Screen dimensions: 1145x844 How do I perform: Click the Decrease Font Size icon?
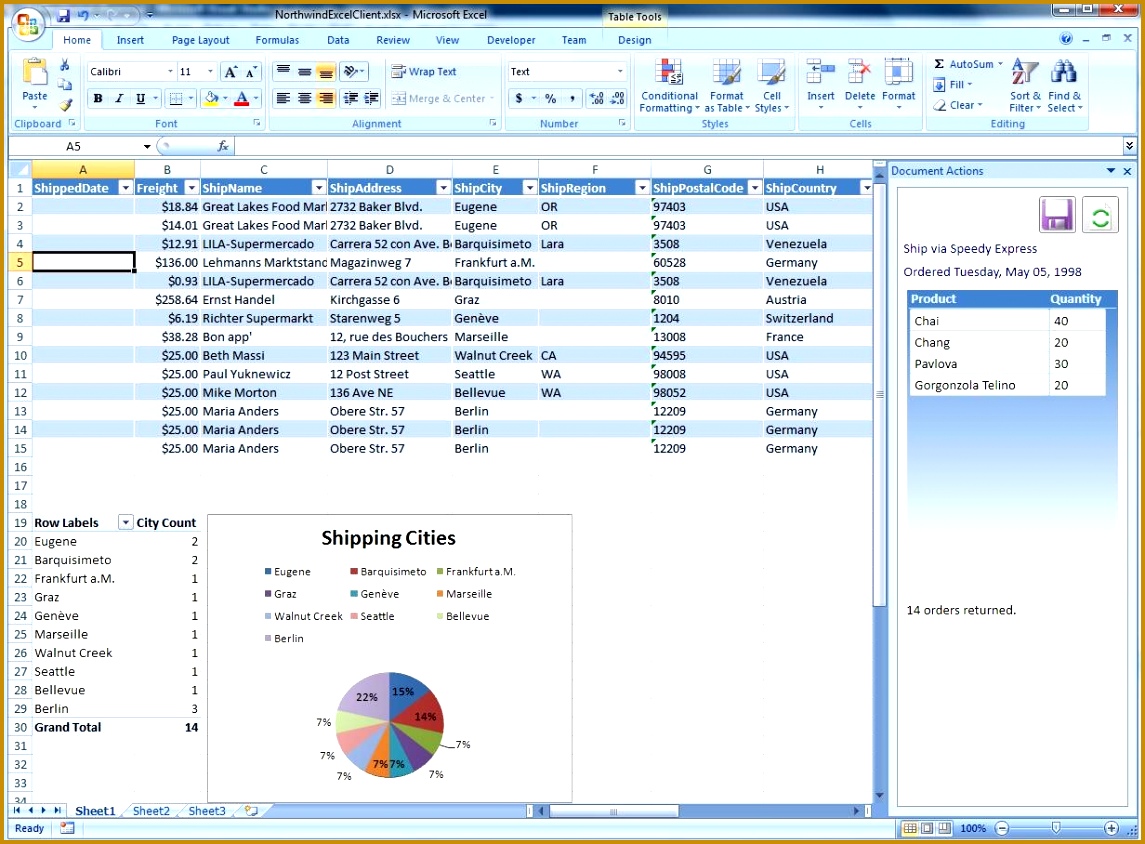click(250, 72)
